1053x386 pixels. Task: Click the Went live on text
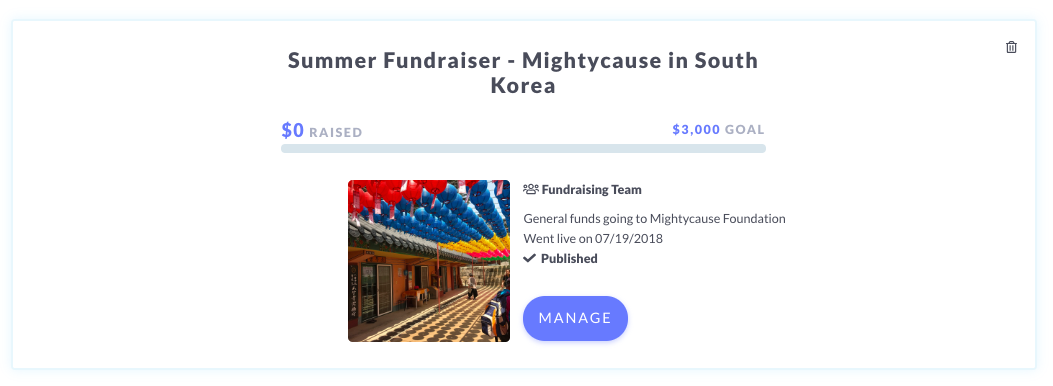pyautogui.click(x=557, y=238)
